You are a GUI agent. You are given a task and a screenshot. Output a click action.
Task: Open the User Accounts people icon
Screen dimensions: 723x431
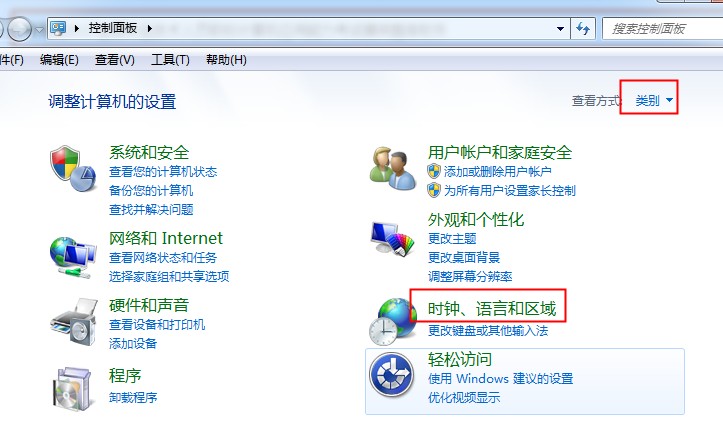click(x=392, y=168)
